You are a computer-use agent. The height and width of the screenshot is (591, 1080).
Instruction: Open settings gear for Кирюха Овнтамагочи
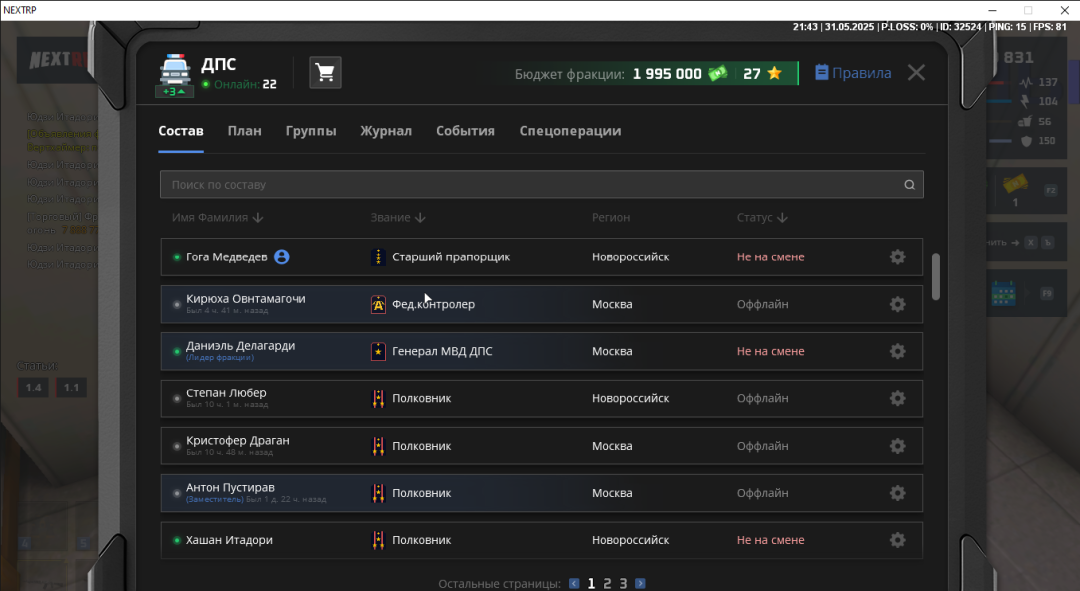[897, 304]
